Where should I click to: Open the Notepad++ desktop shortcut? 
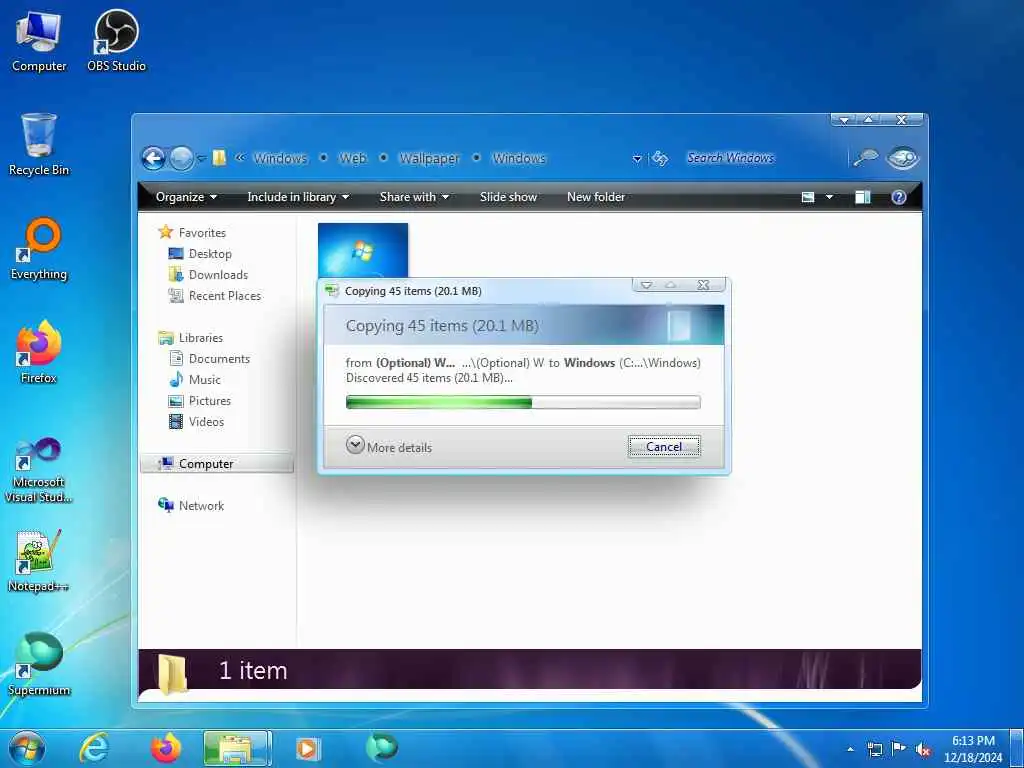(x=39, y=562)
